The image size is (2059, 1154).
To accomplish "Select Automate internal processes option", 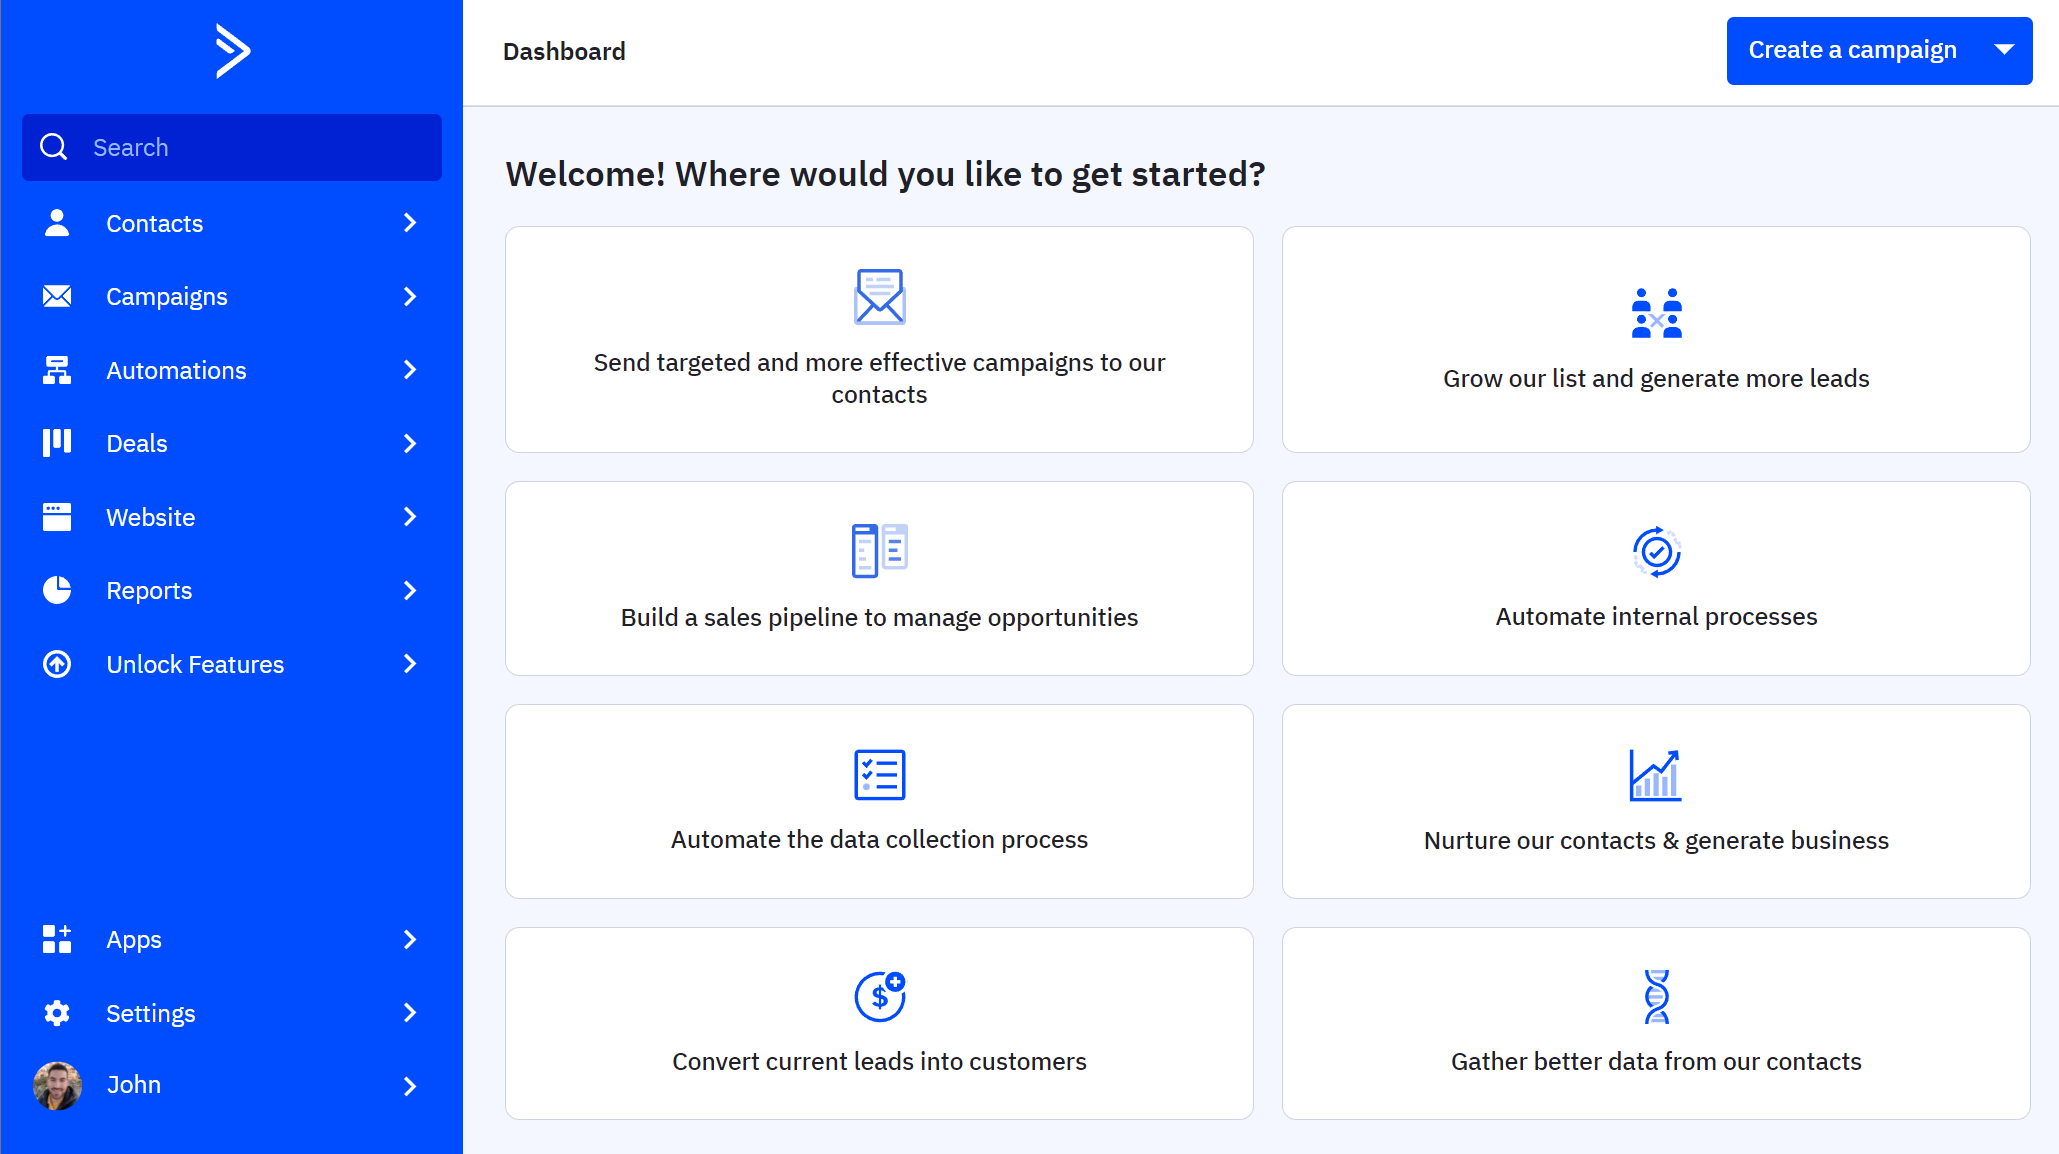I will 1656,578.
